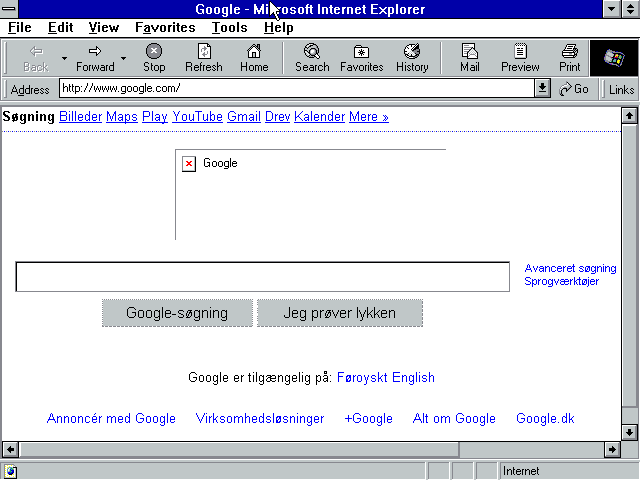This screenshot has width=640, height=480.
Task: Open the Drev link
Action: (278, 117)
